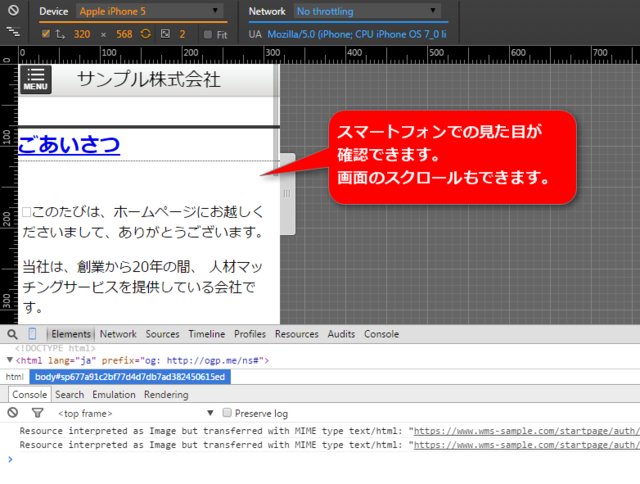Click the console filter funnel icon

pyautogui.click(x=37, y=413)
